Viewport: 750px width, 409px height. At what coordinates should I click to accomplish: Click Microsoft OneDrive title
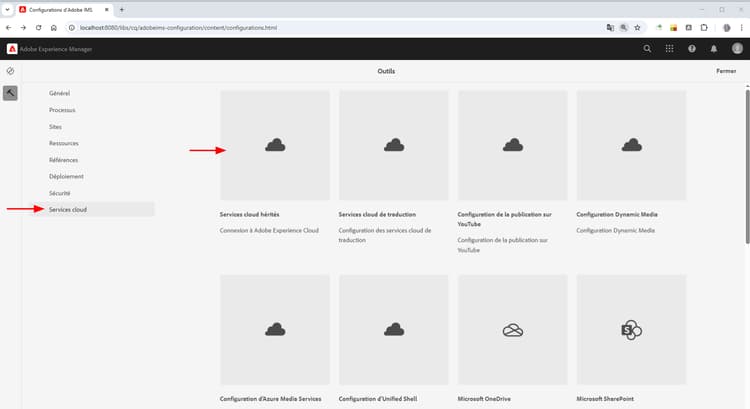pos(484,398)
